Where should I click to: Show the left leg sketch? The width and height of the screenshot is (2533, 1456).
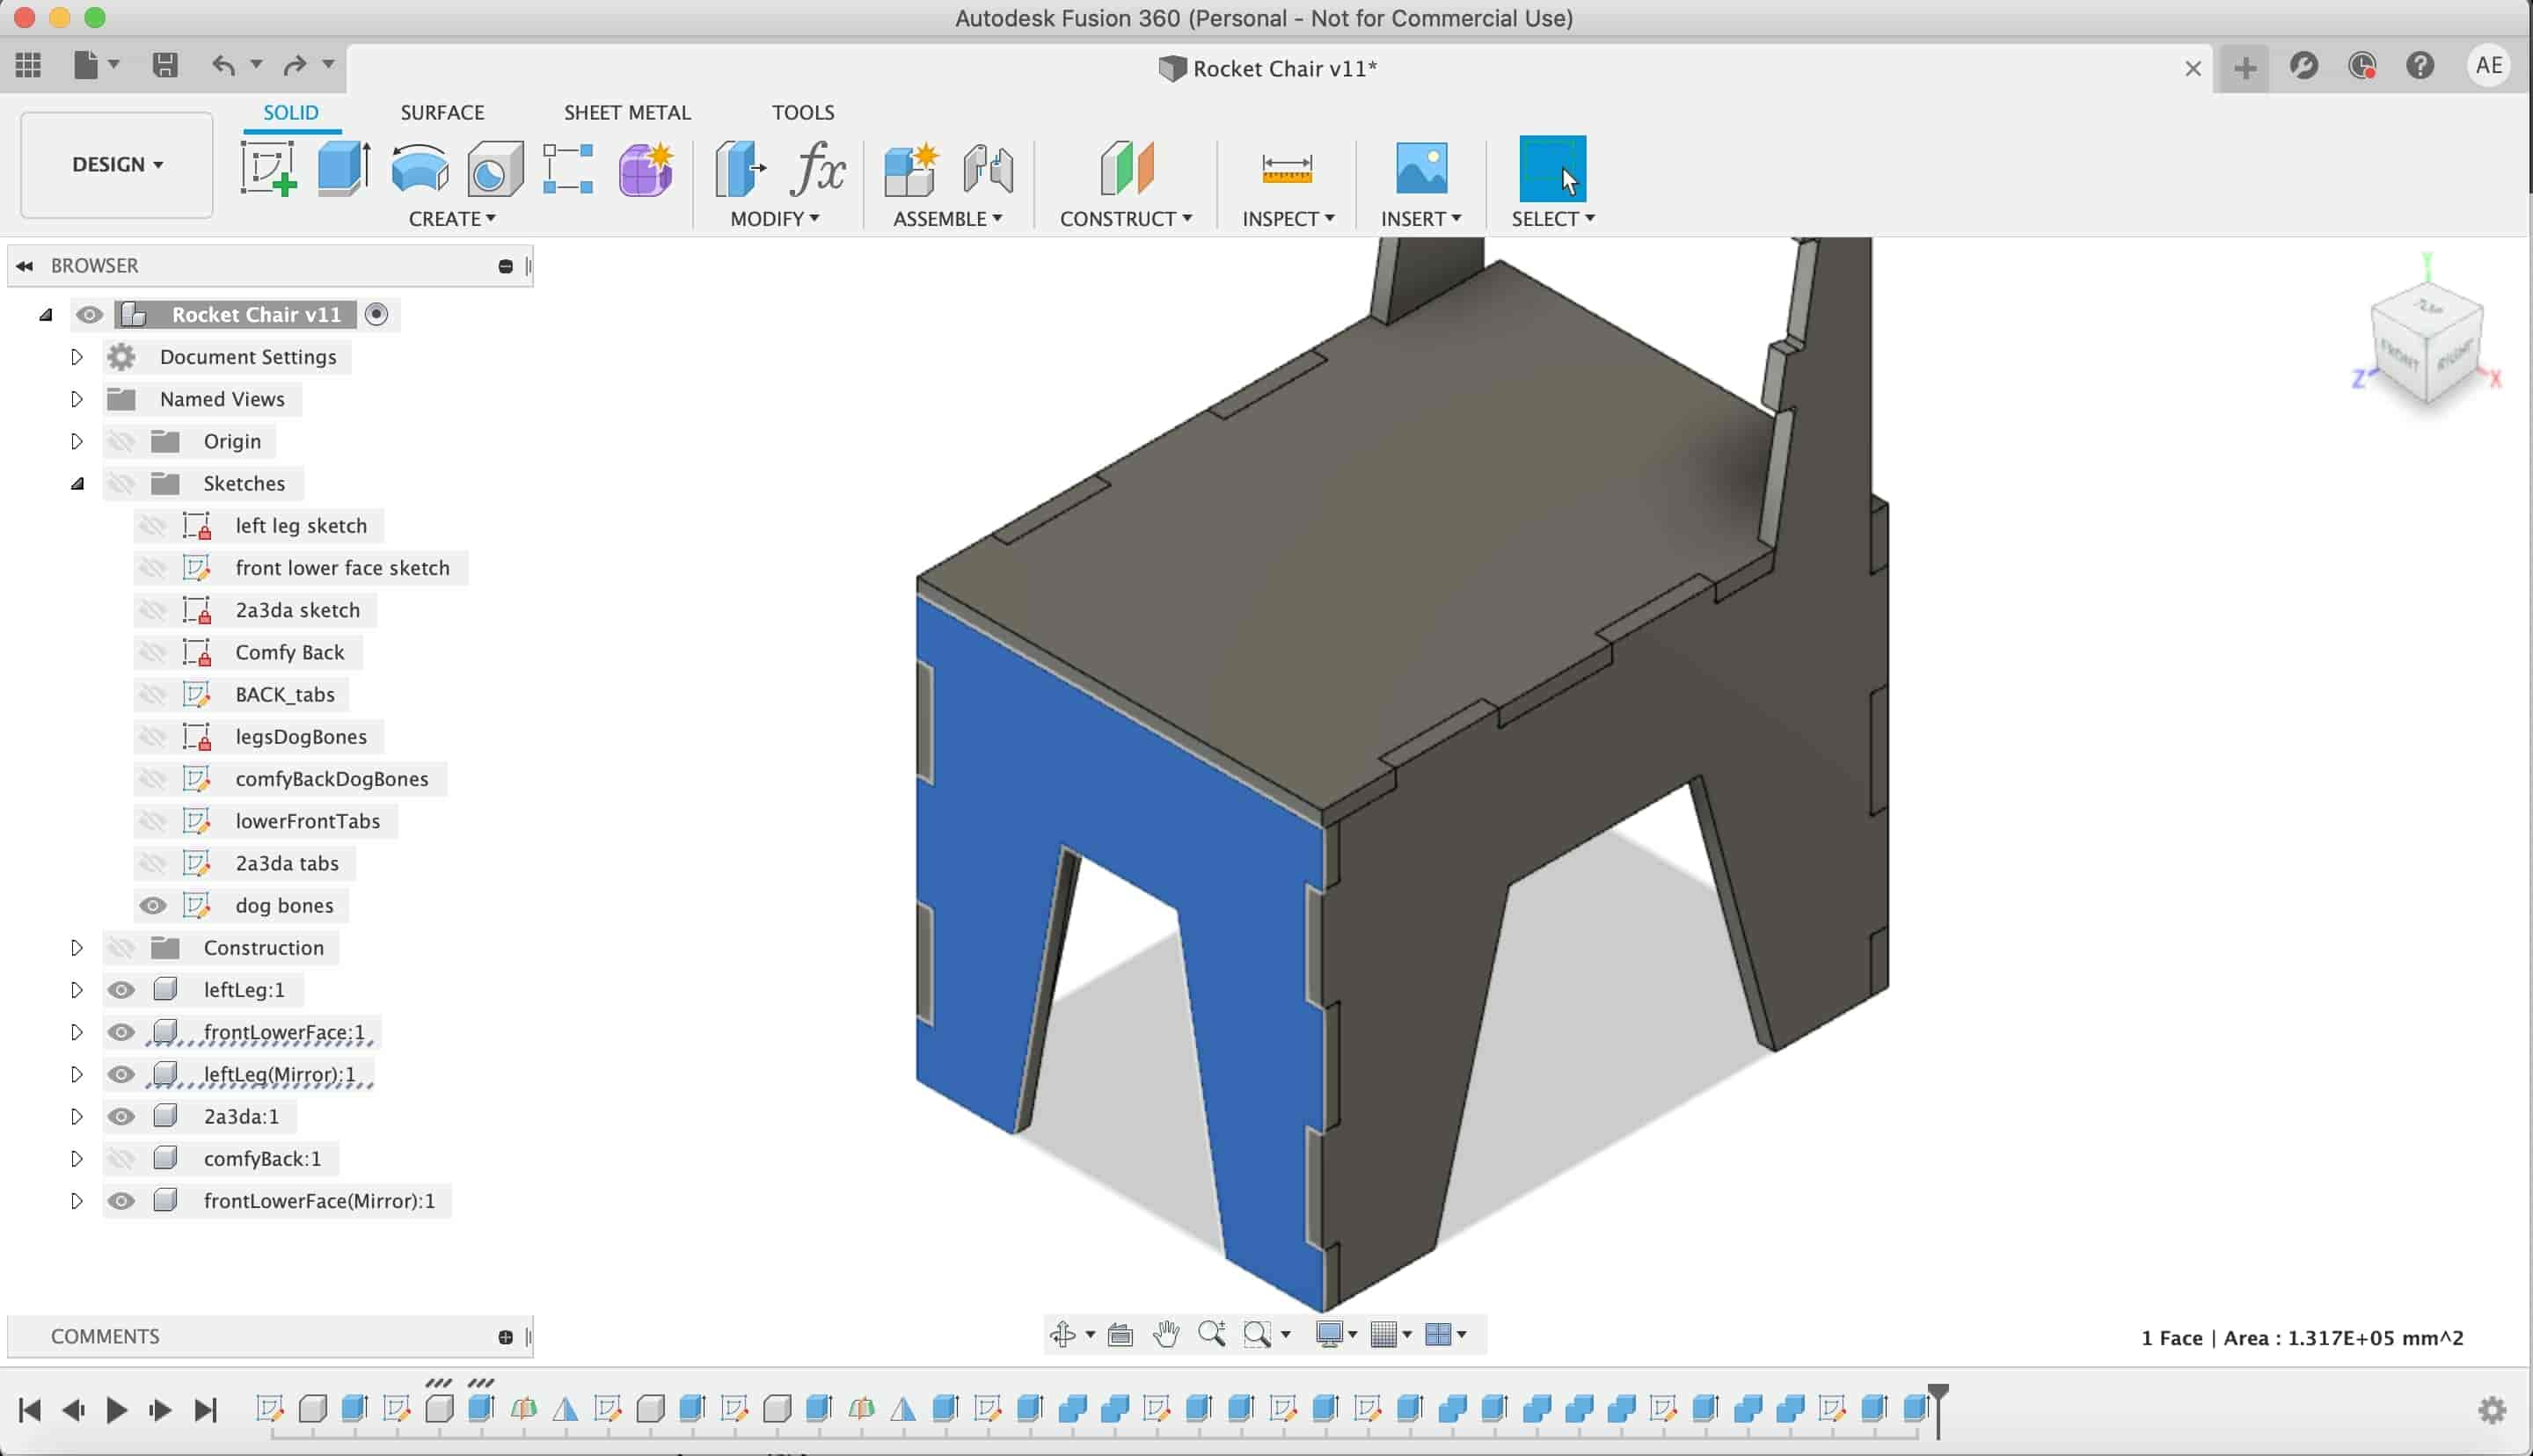152,526
